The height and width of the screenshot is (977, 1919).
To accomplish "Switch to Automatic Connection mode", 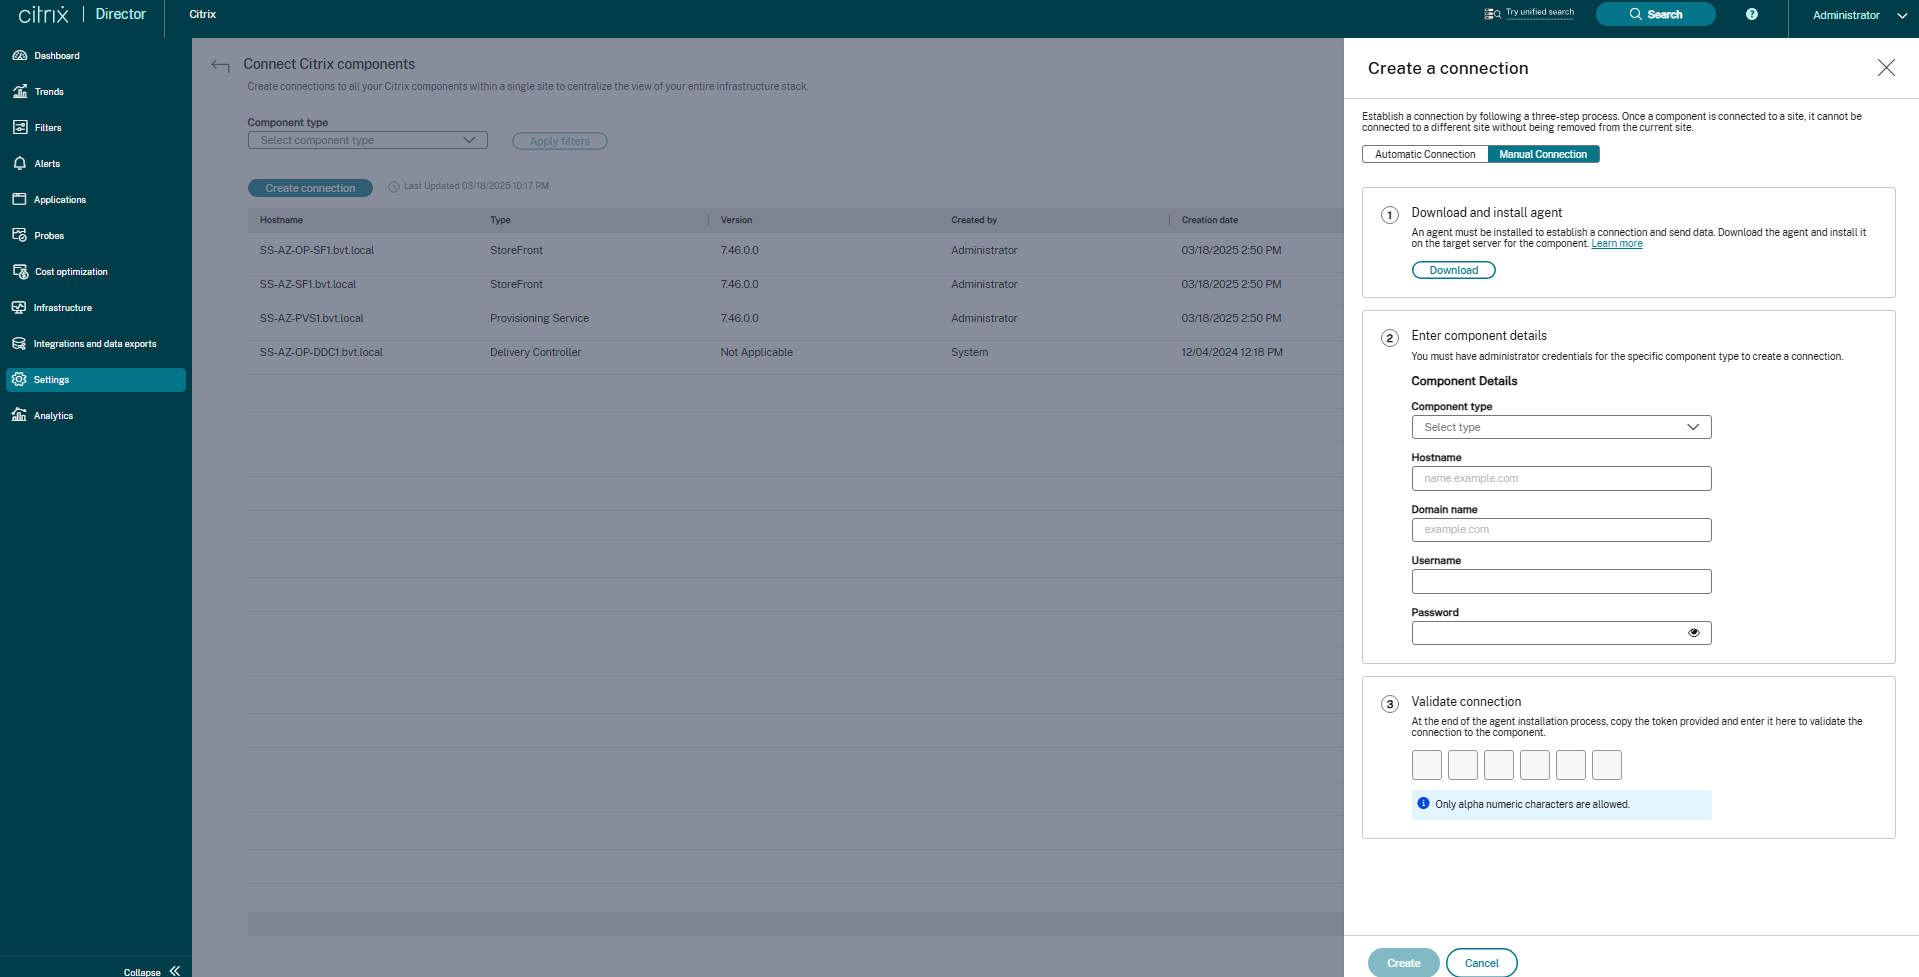I will (x=1424, y=154).
